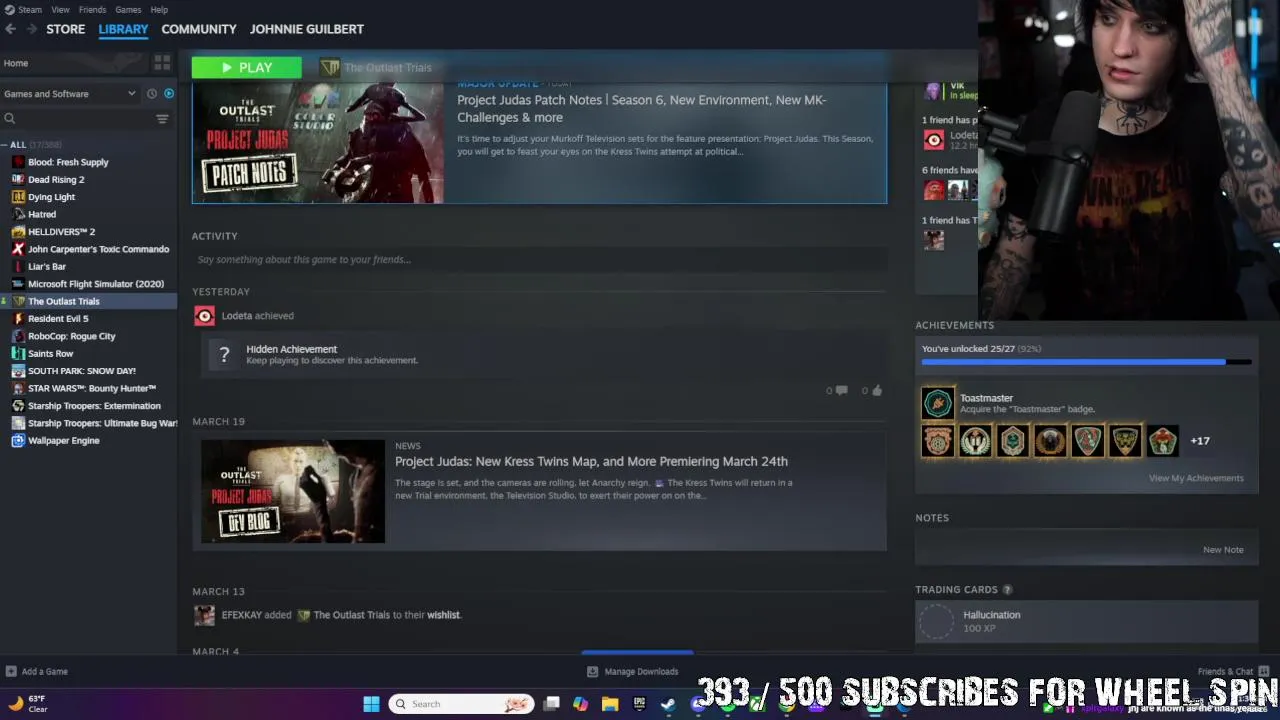Select RoboCop: Rogue City in list
The image size is (1280, 720).
71,336
